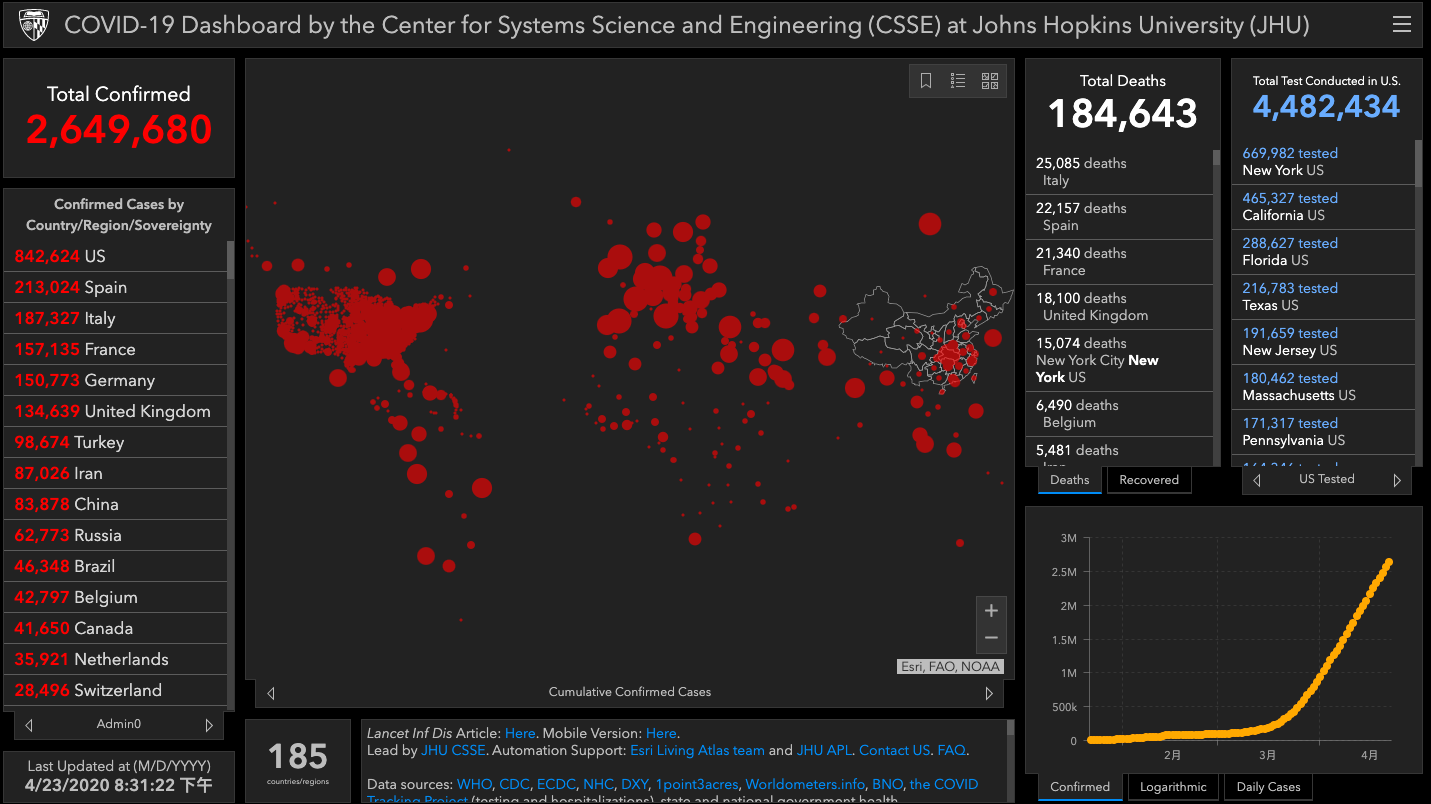Select the Deaths tab

click(x=1069, y=480)
